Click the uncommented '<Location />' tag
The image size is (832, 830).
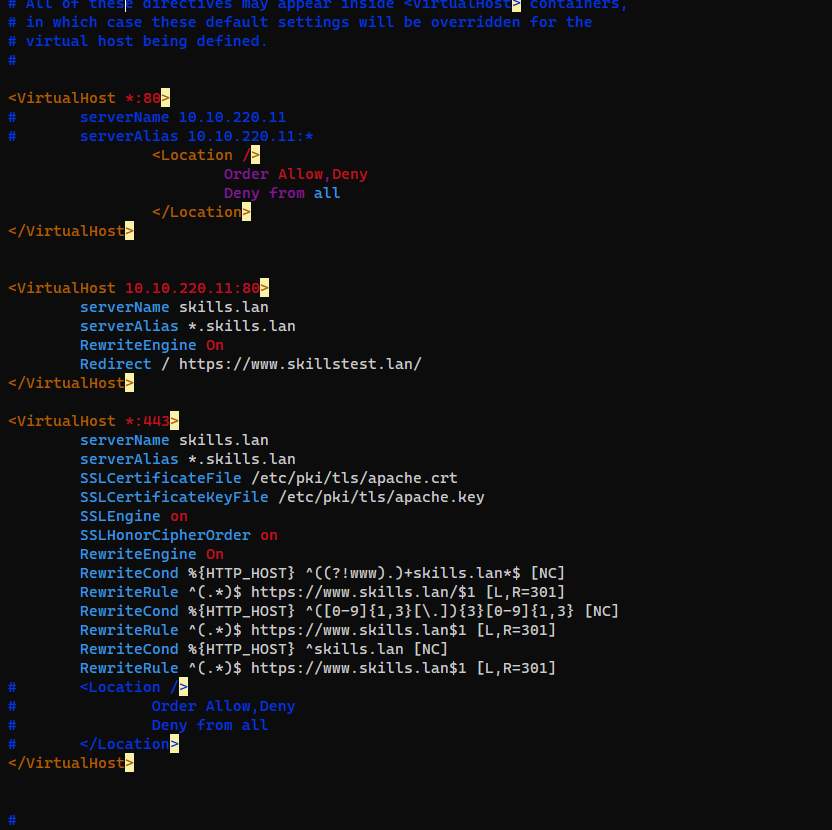pyautogui.click(x=206, y=155)
